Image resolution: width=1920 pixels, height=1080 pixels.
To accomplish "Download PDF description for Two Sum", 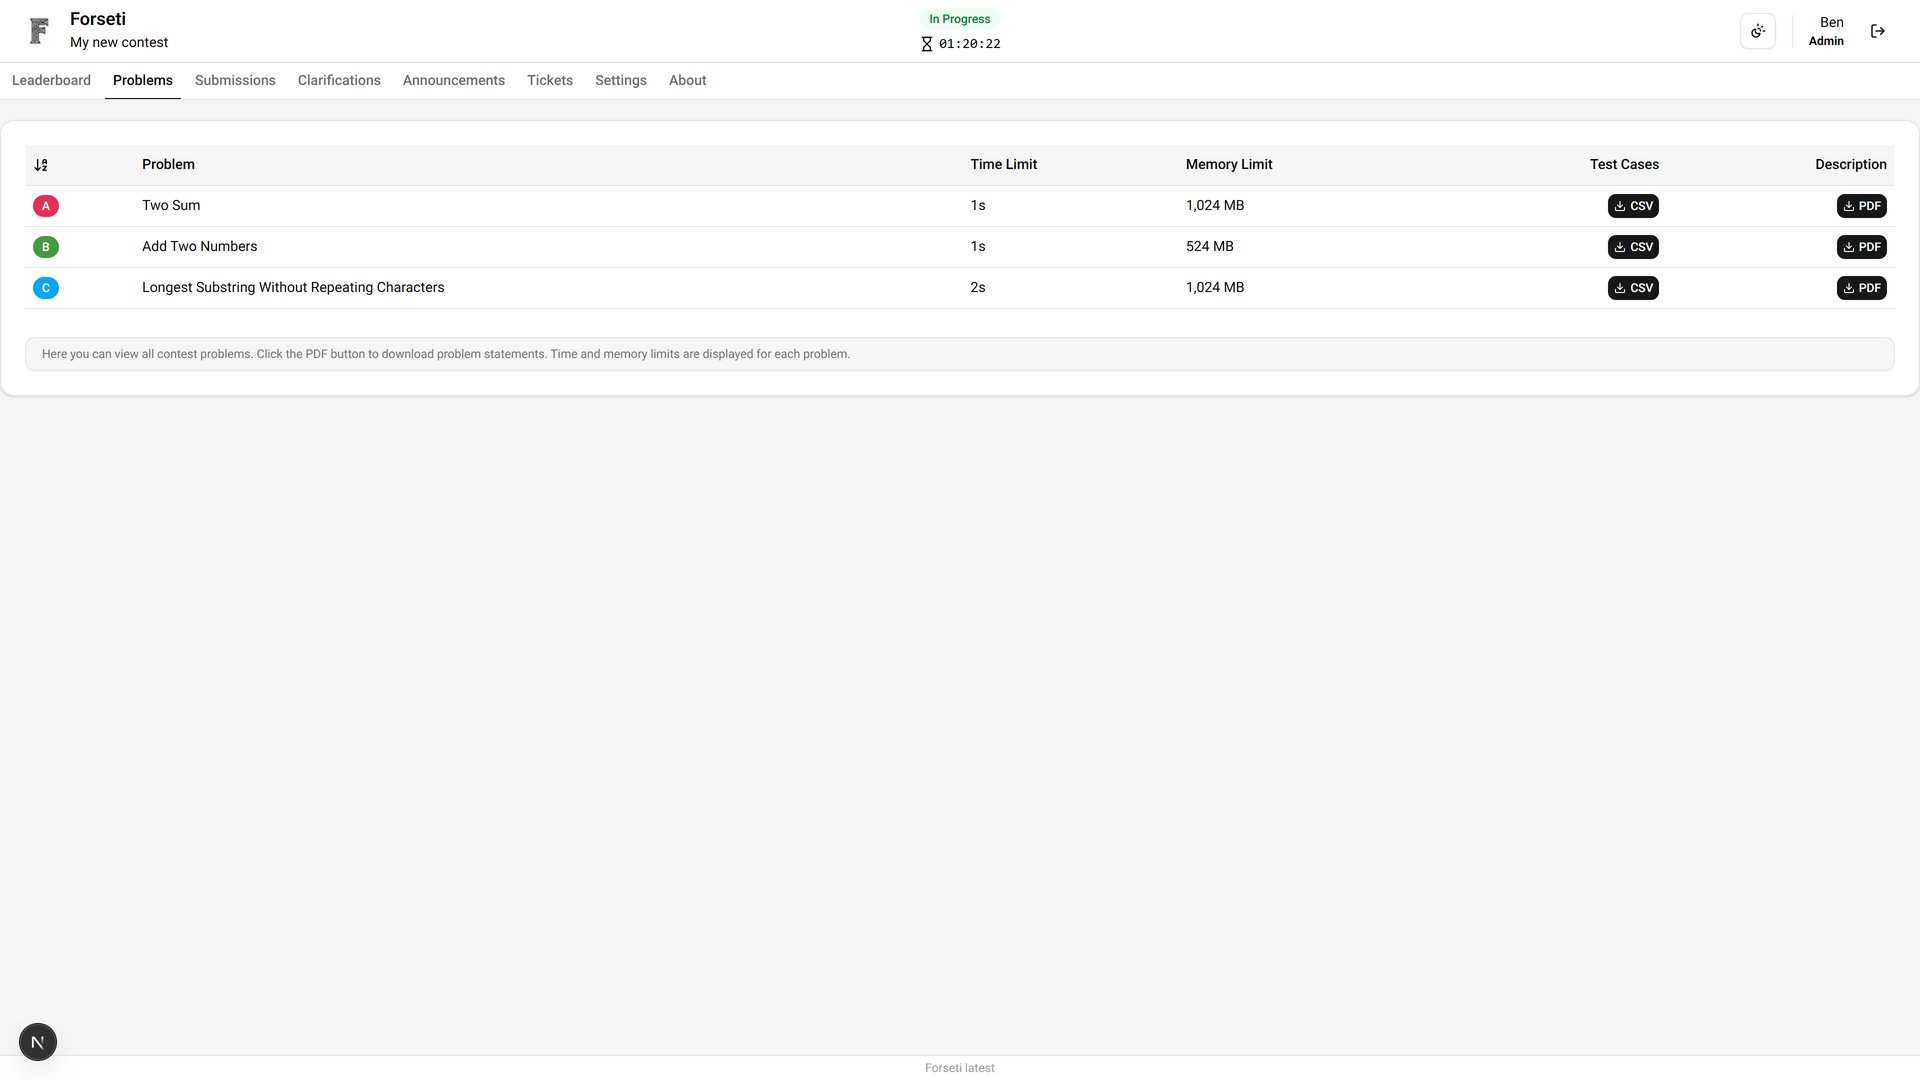I will [1860, 206].
